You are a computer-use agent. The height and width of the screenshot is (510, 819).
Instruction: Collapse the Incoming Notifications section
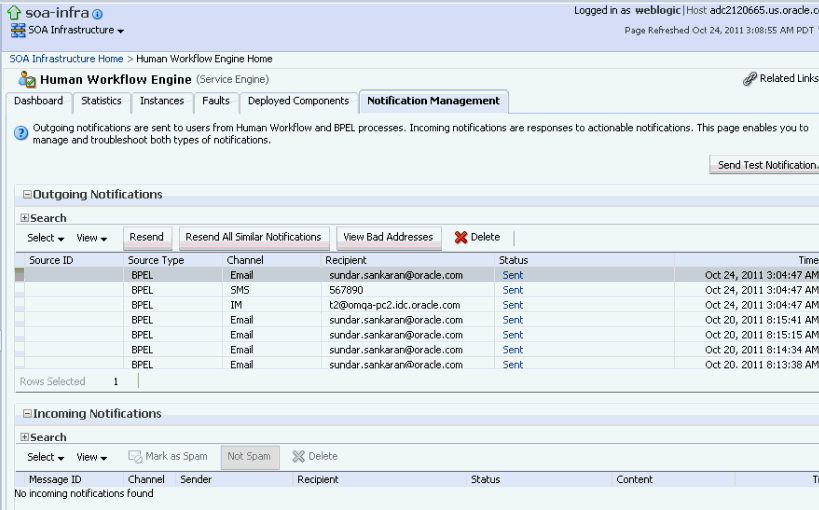pos(27,413)
